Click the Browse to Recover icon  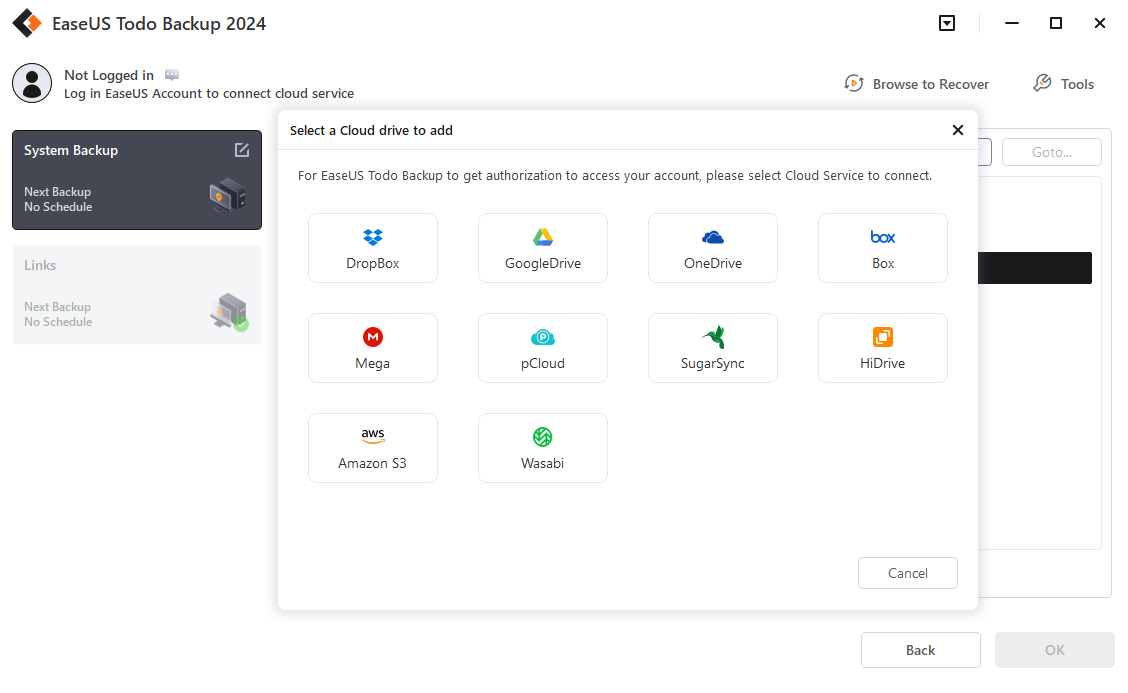[x=854, y=83]
